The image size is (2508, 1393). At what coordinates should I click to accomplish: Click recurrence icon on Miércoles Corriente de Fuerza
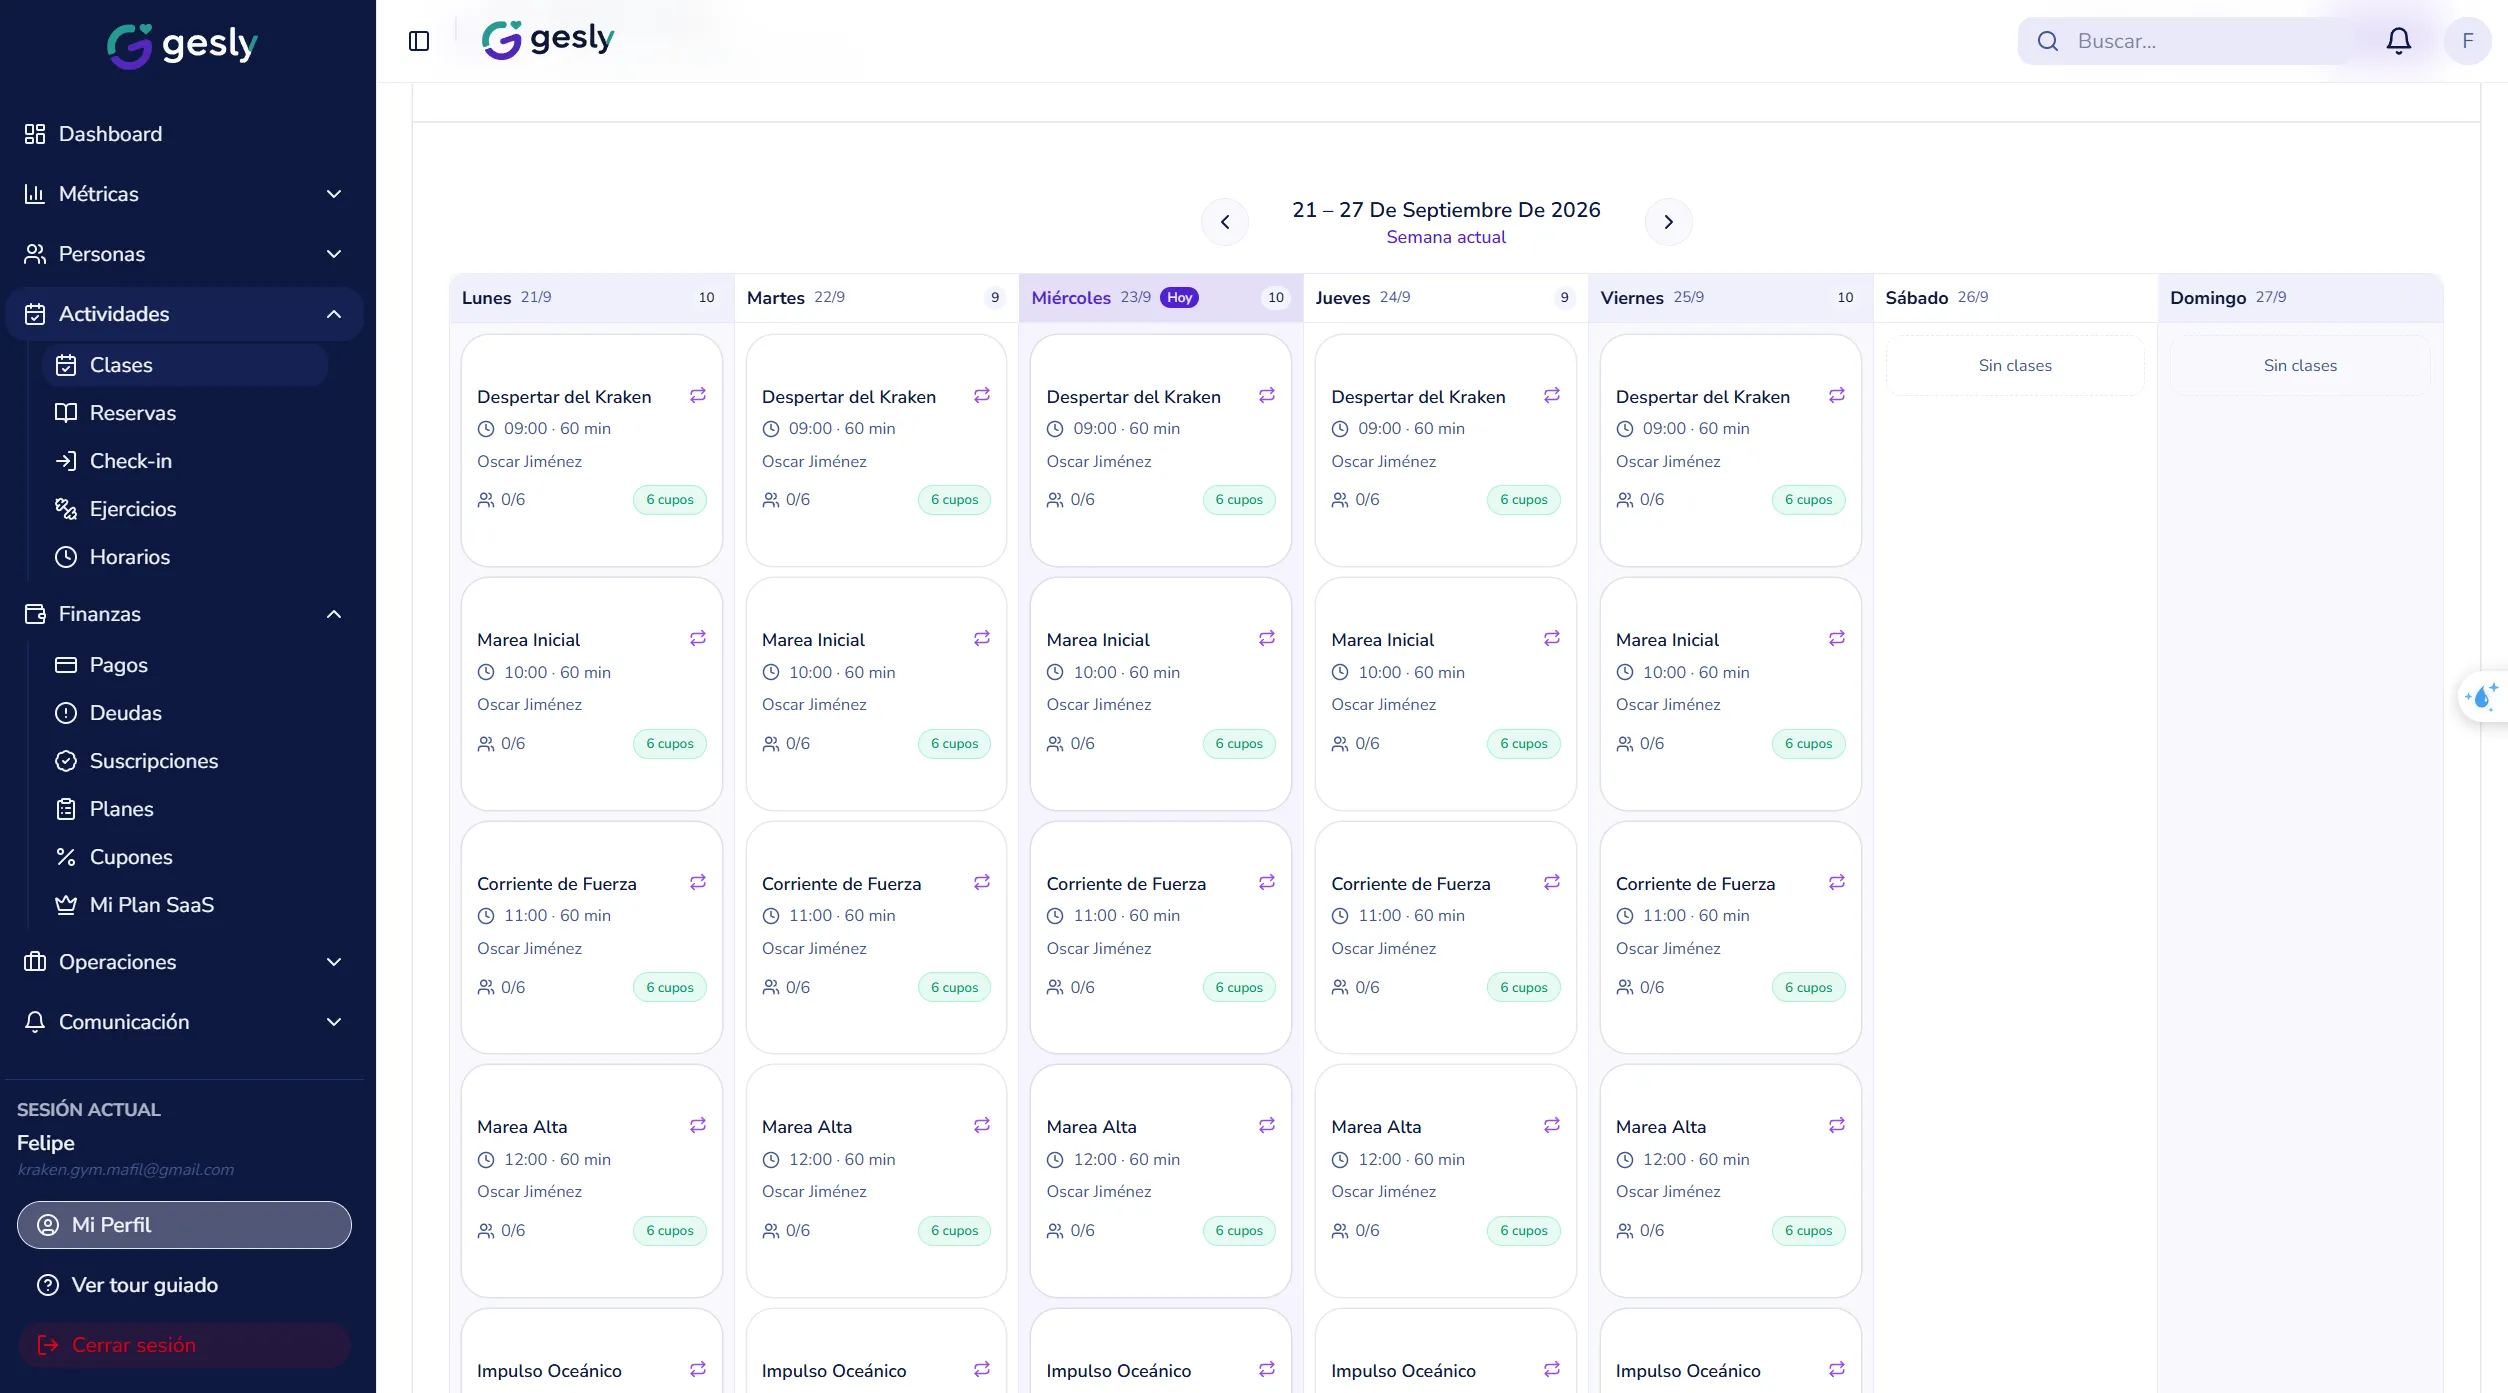tap(1267, 882)
